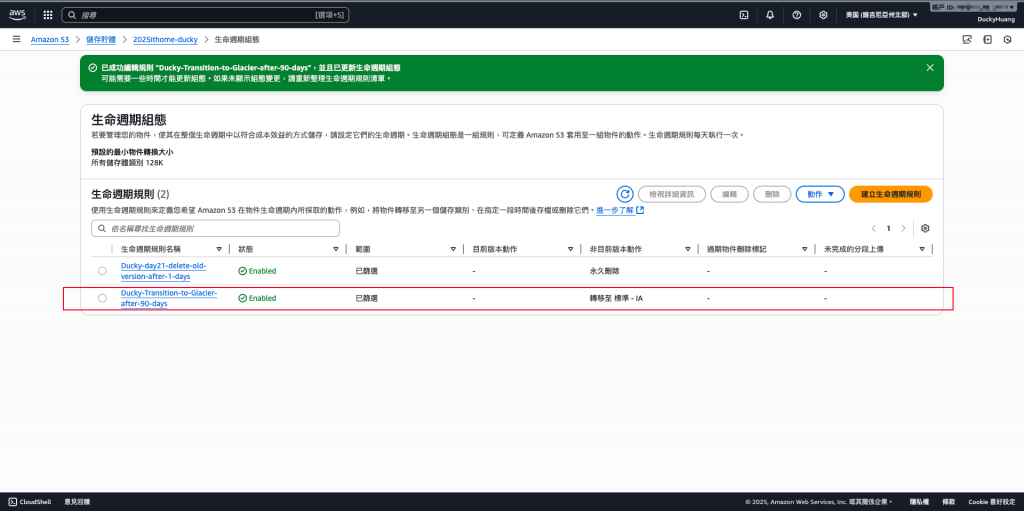Viewport: 1024px width, 511px height.
Task: Open 意見回饋 in the footer
Action: [77, 502]
